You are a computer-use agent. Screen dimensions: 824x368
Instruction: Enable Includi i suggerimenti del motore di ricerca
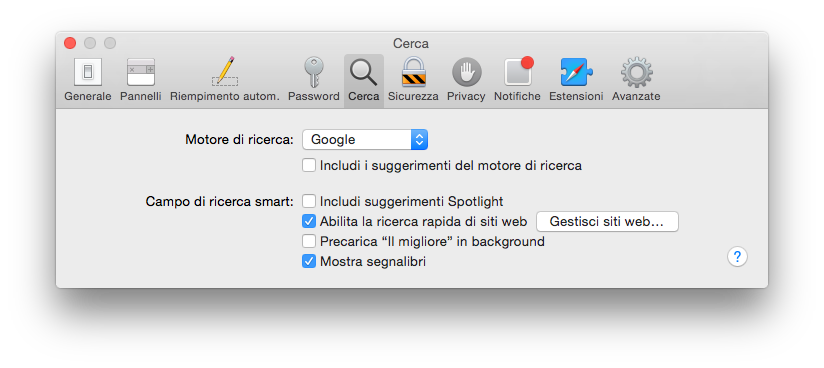pos(308,166)
